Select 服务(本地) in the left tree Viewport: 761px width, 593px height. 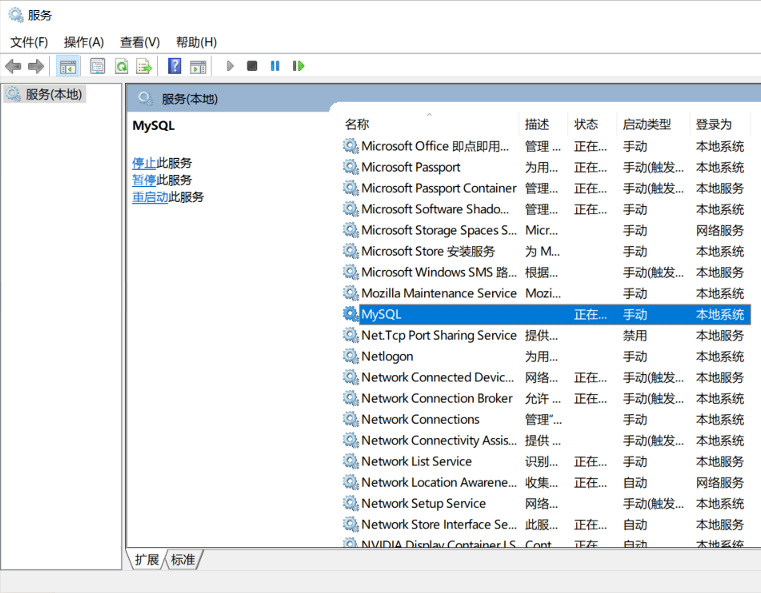coord(45,94)
